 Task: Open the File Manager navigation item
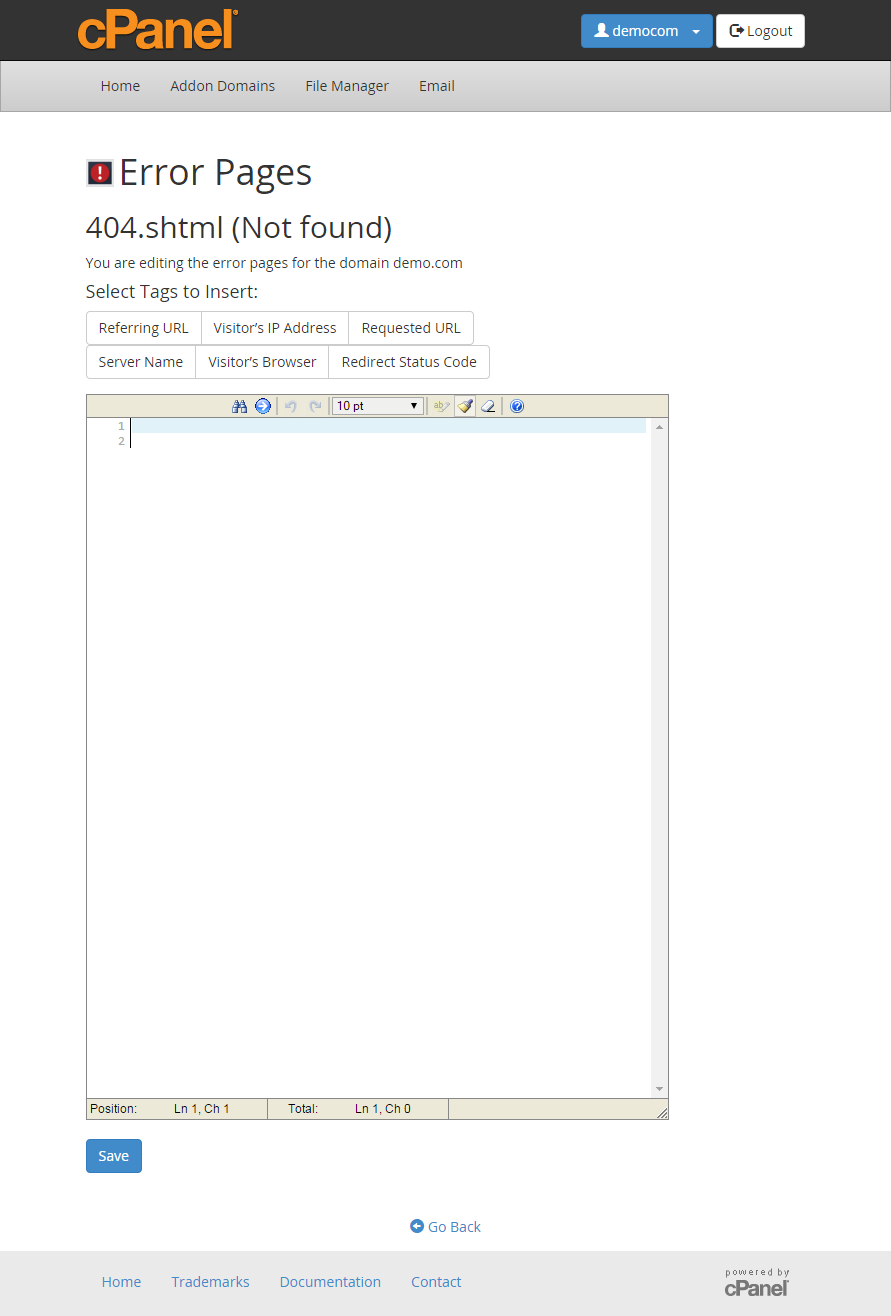coord(346,86)
